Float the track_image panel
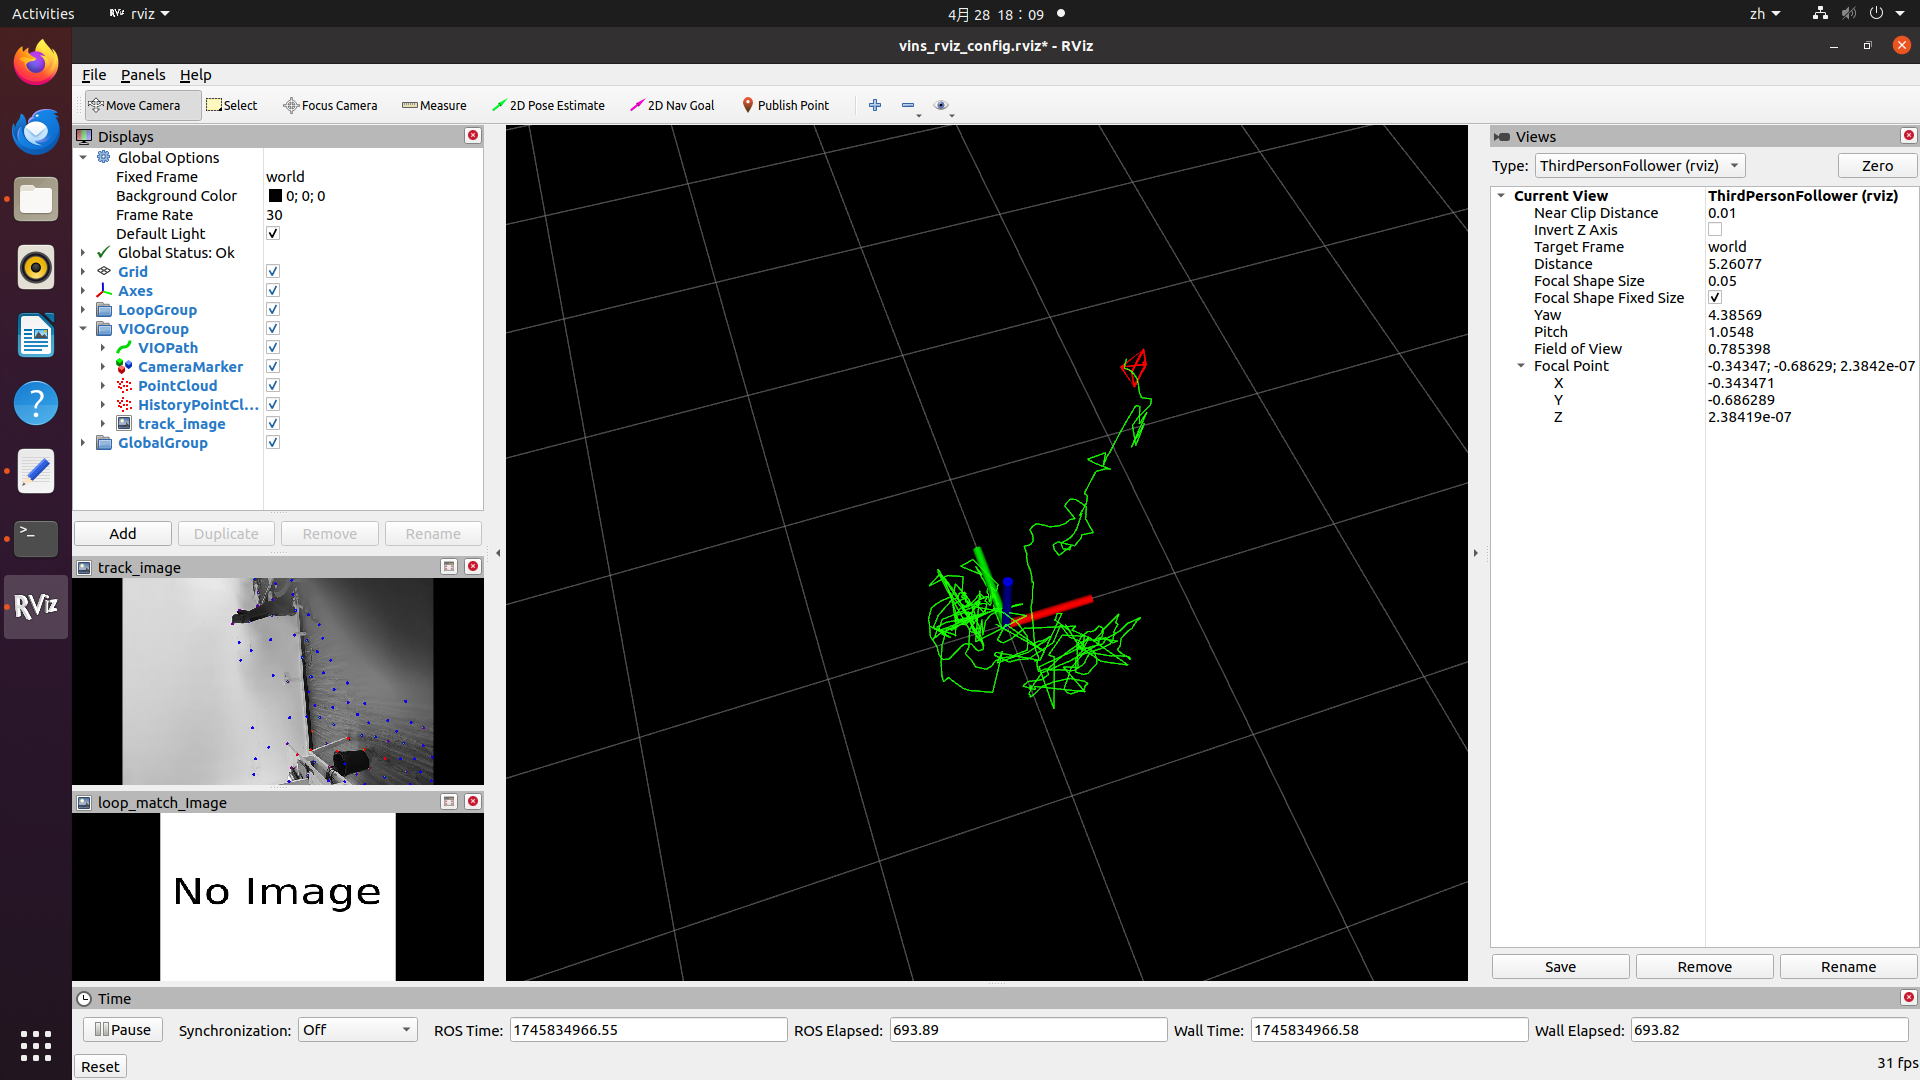Image resolution: width=1920 pixels, height=1080 pixels. point(449,567)
